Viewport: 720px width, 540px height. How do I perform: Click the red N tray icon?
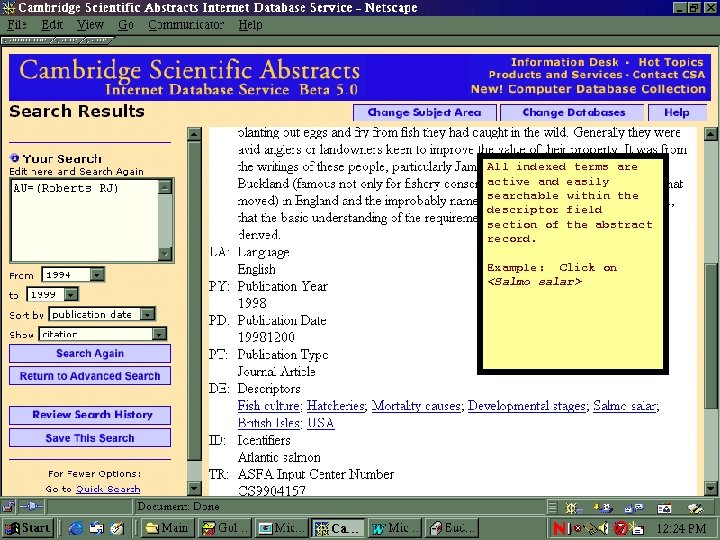click(559, 528)
